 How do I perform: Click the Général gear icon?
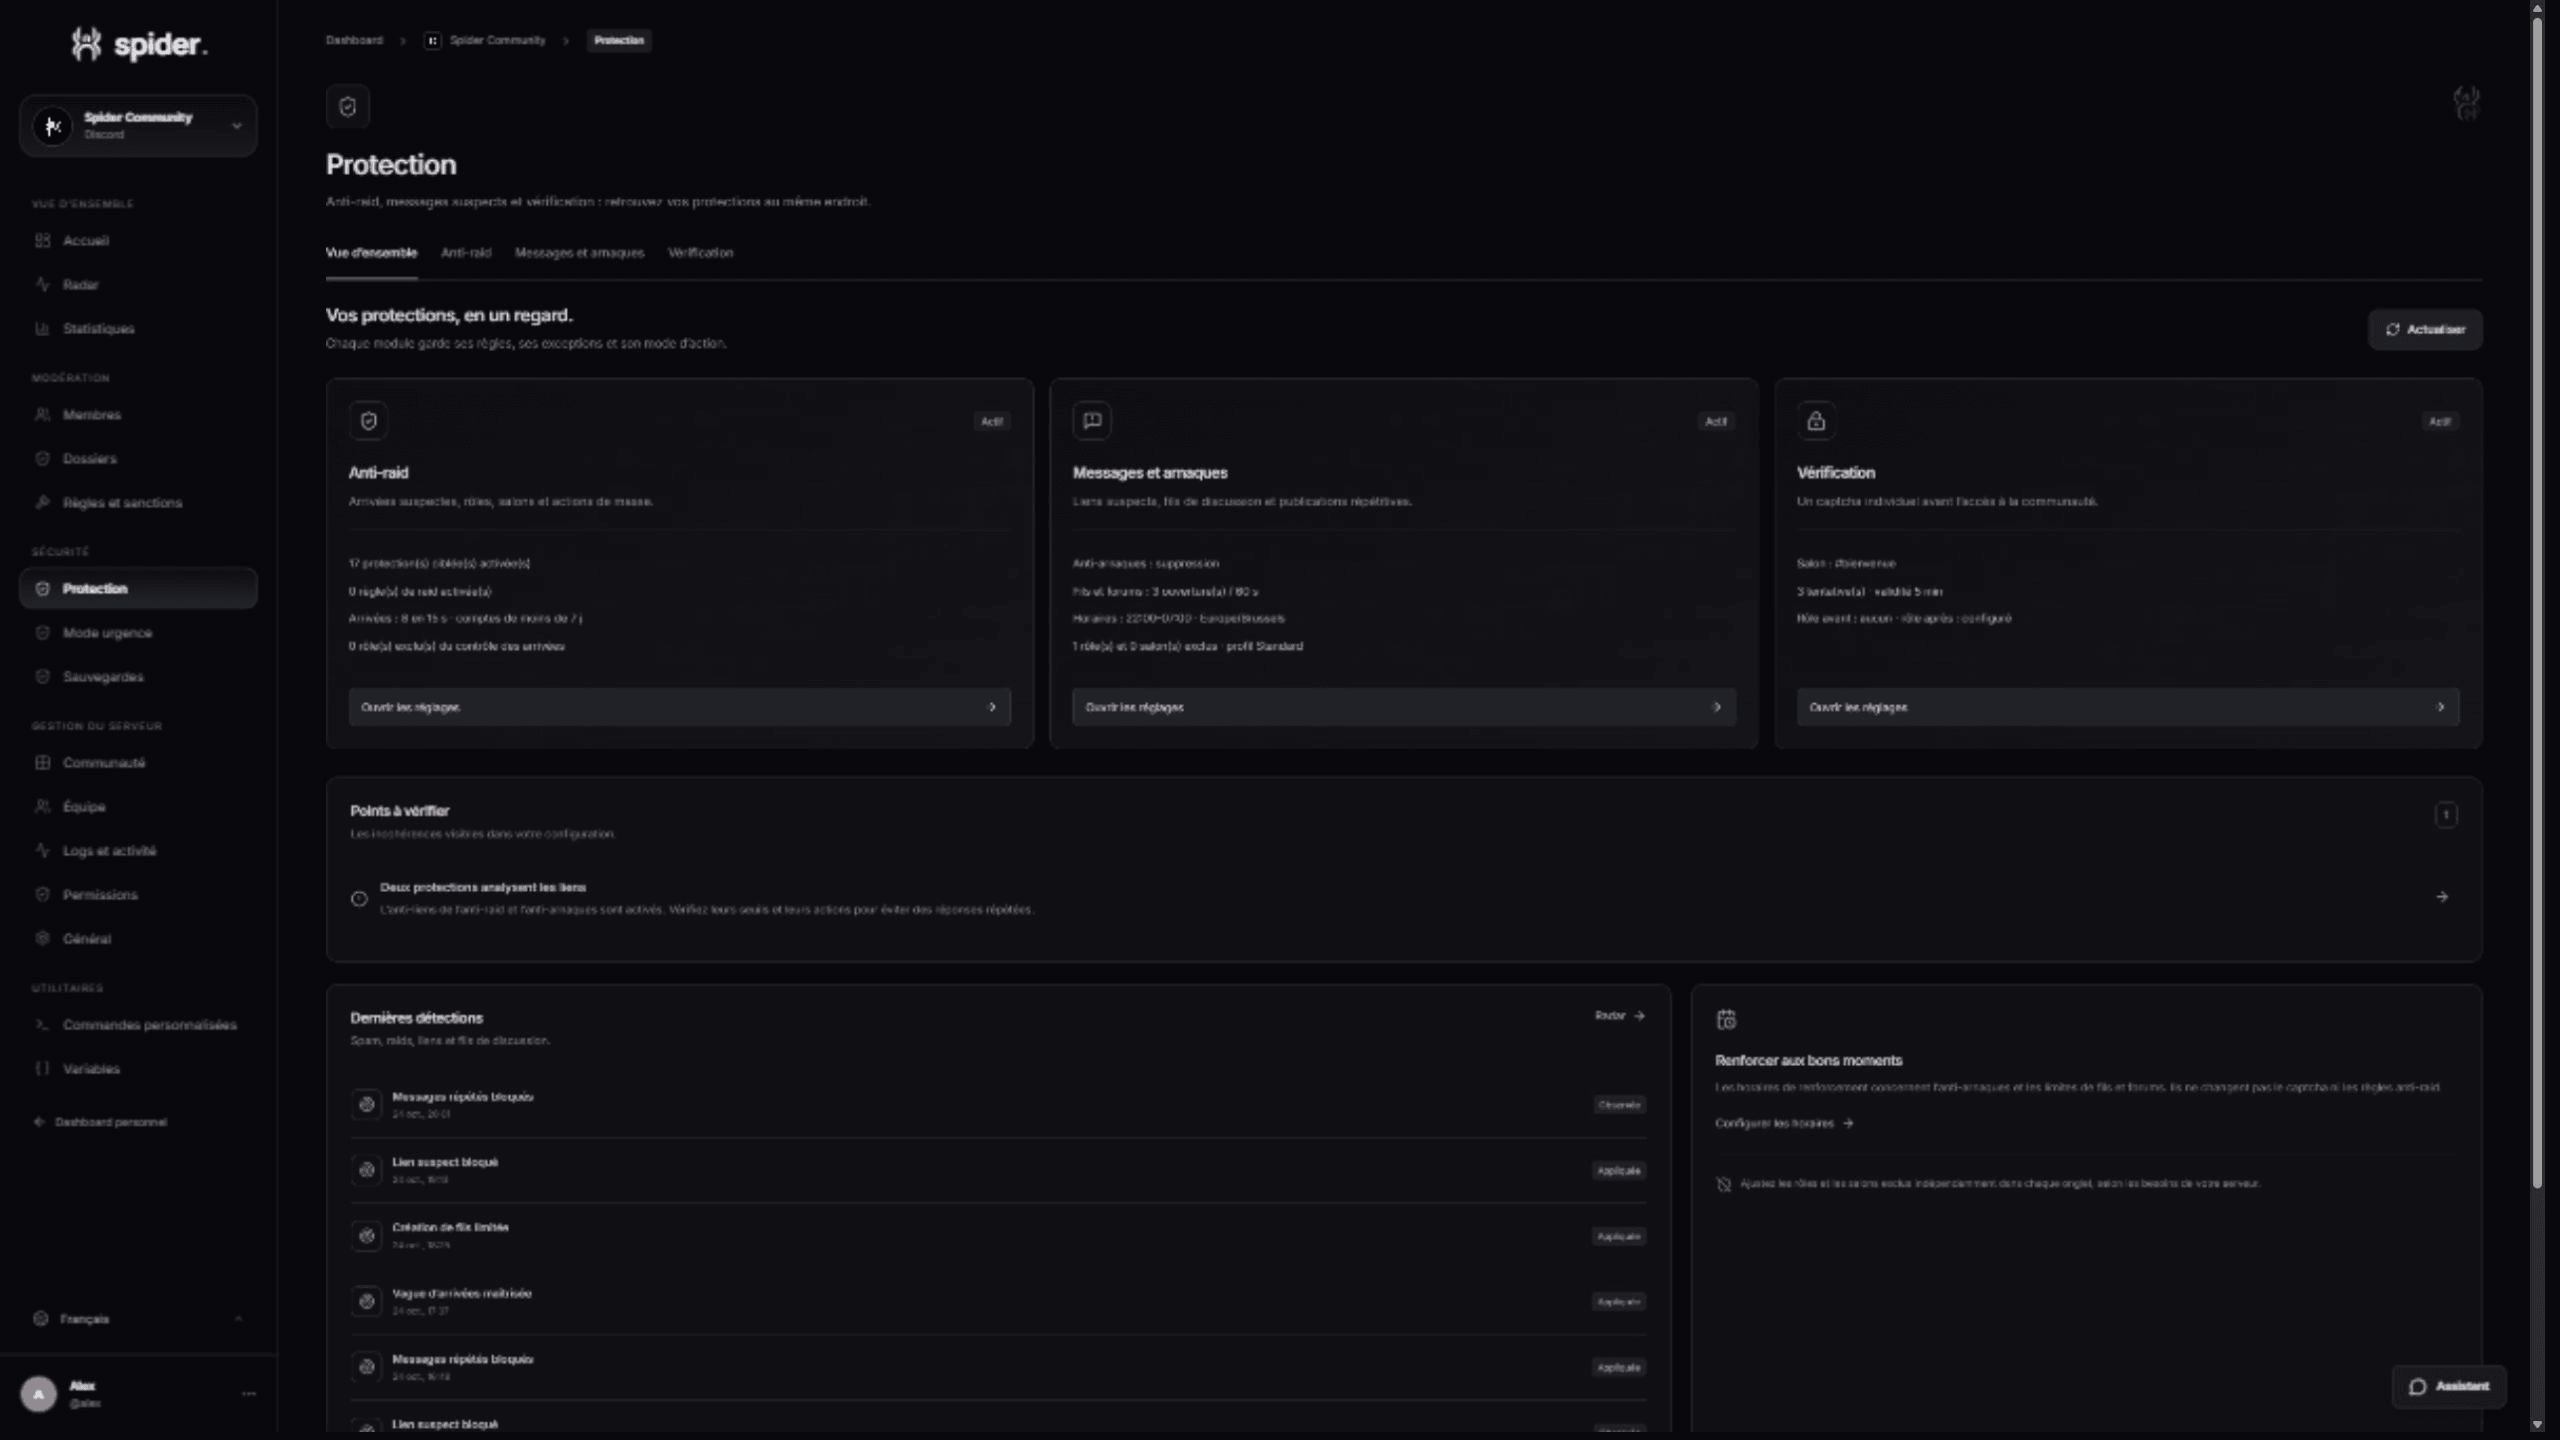point(42,939)
